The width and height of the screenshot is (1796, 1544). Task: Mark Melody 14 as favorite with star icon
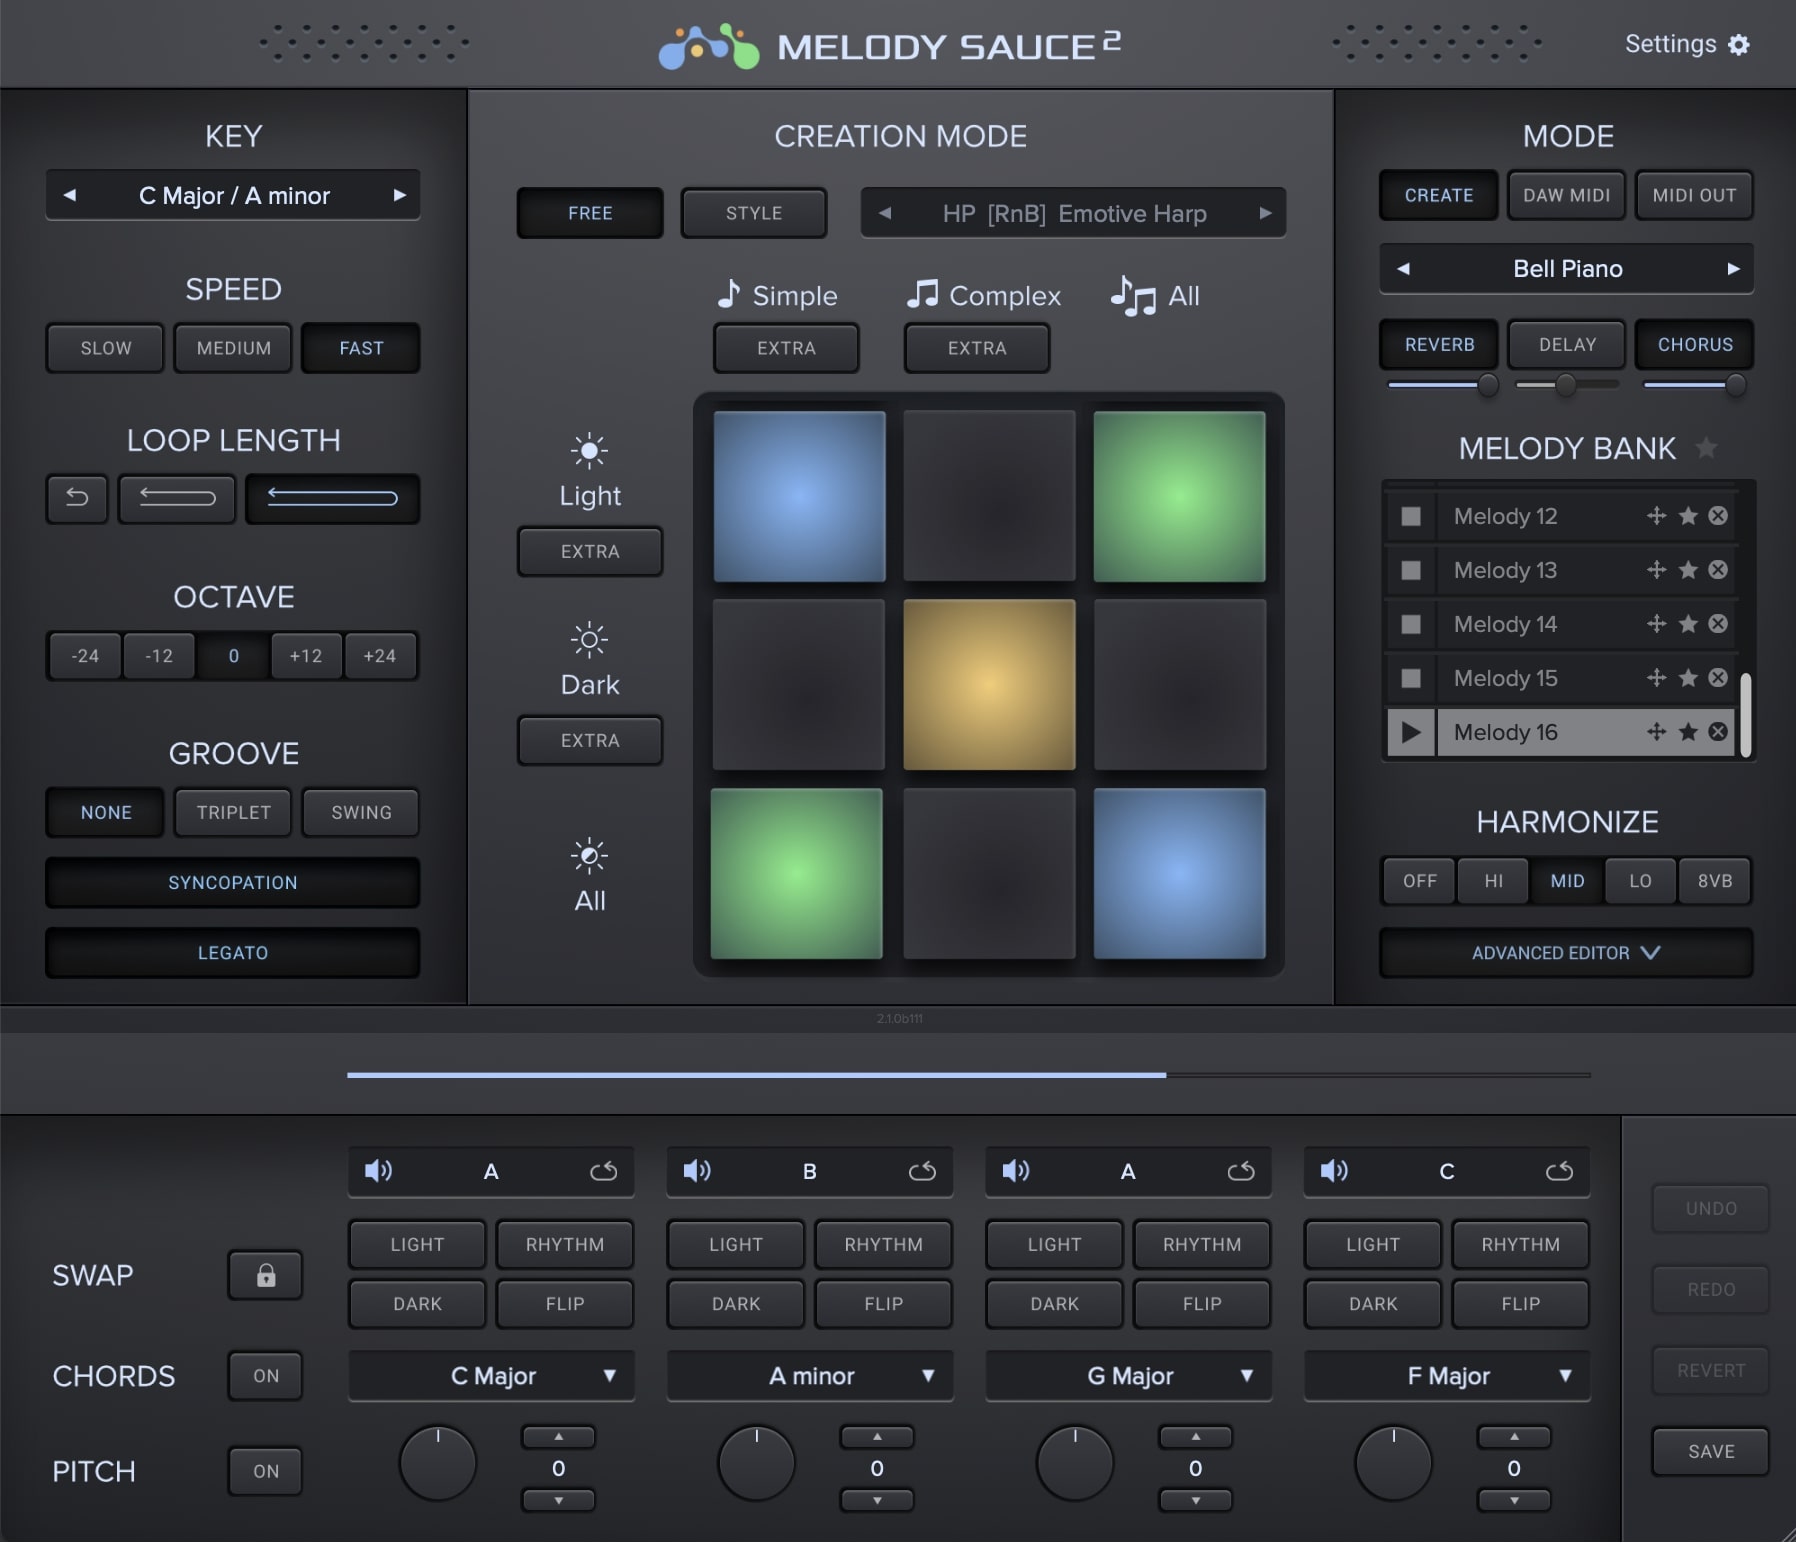(x=1688, y=624)
